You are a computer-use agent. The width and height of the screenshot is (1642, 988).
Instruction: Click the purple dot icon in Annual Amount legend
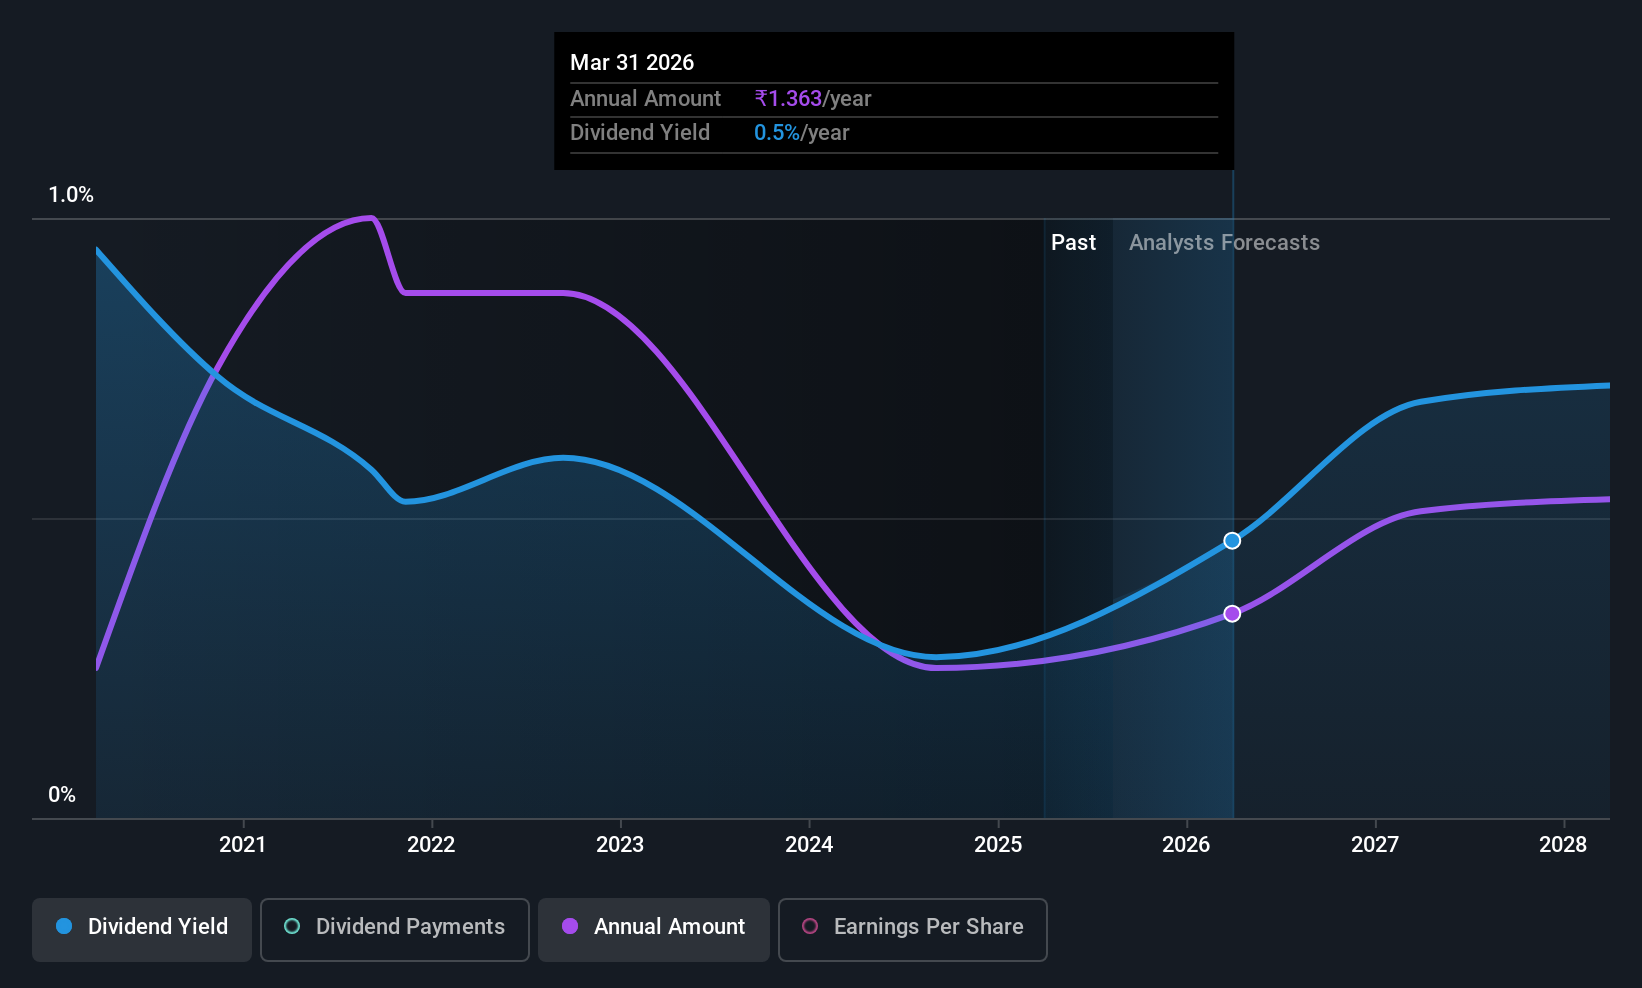click(x=570, y=927)
